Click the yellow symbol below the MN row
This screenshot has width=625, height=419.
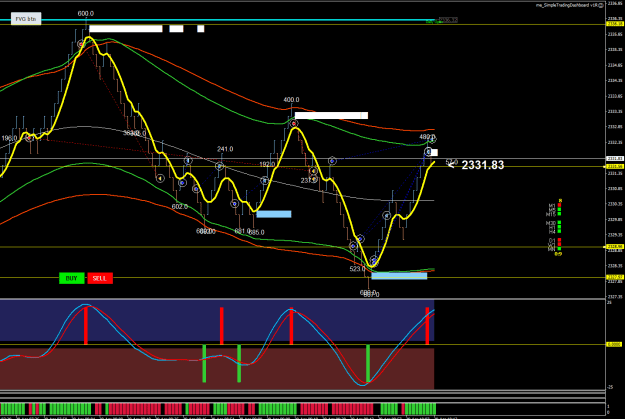[x=558, y=254]
